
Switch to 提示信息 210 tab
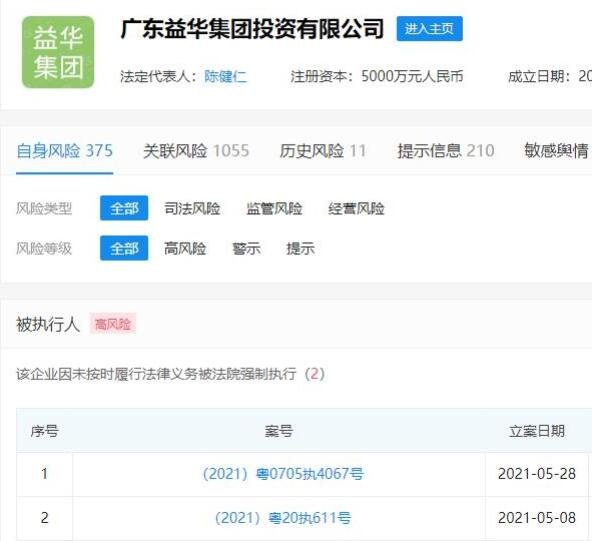pos(446,151)
